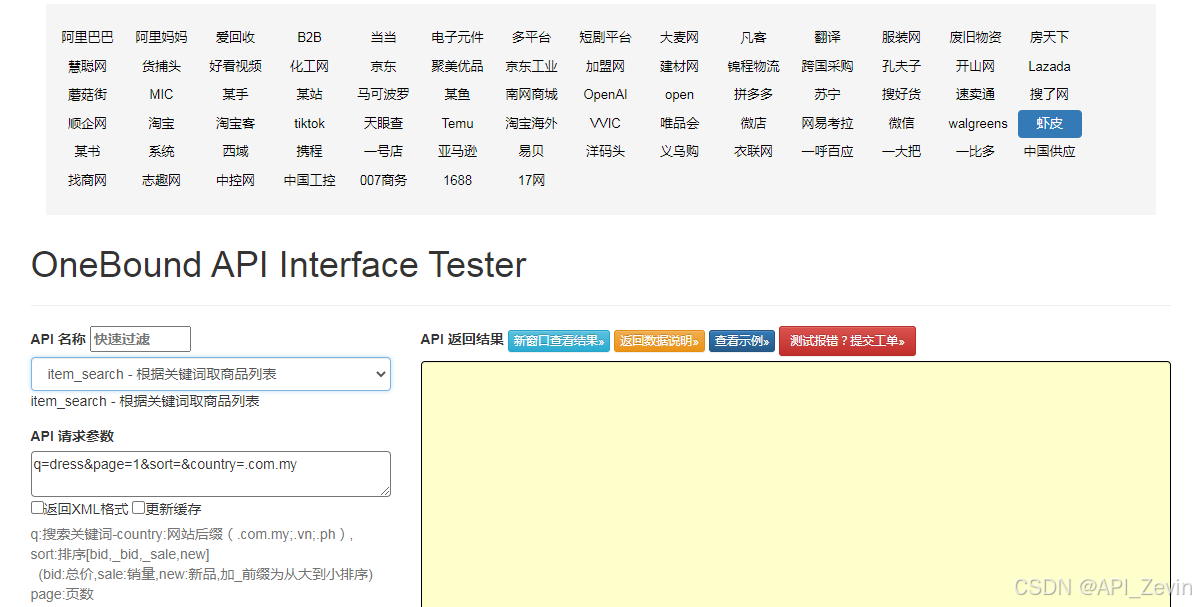Viewport: 1196px width, 607px height.
Task: Tick the 更新缓存 checkbox
Action: pos(138,508)
